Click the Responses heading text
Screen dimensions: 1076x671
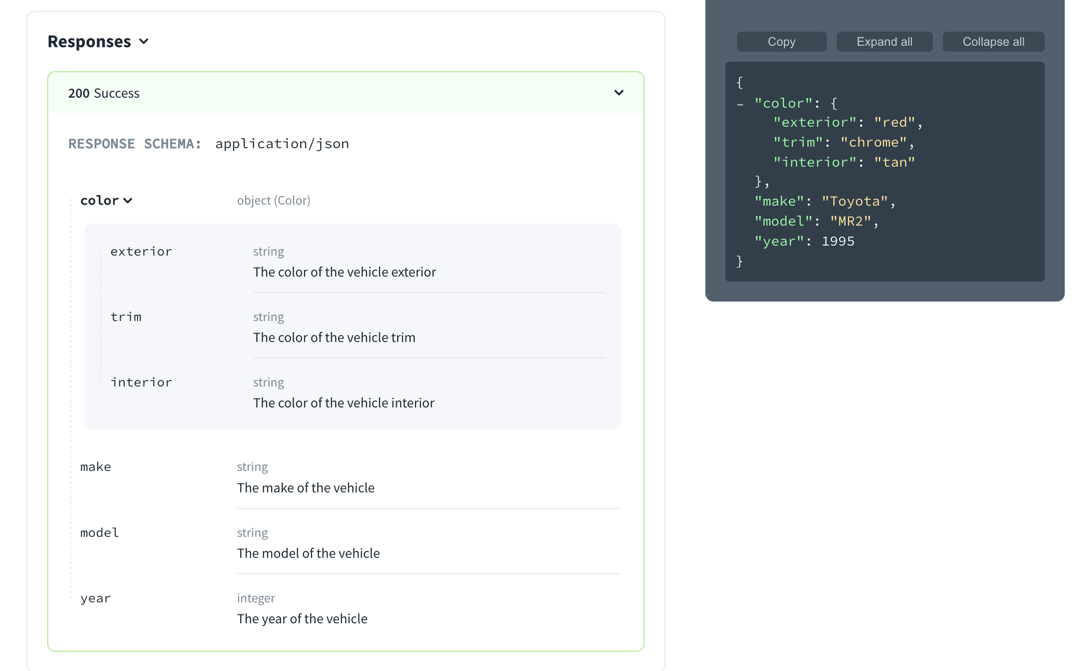pyautogui.click(x=89, y=41)
